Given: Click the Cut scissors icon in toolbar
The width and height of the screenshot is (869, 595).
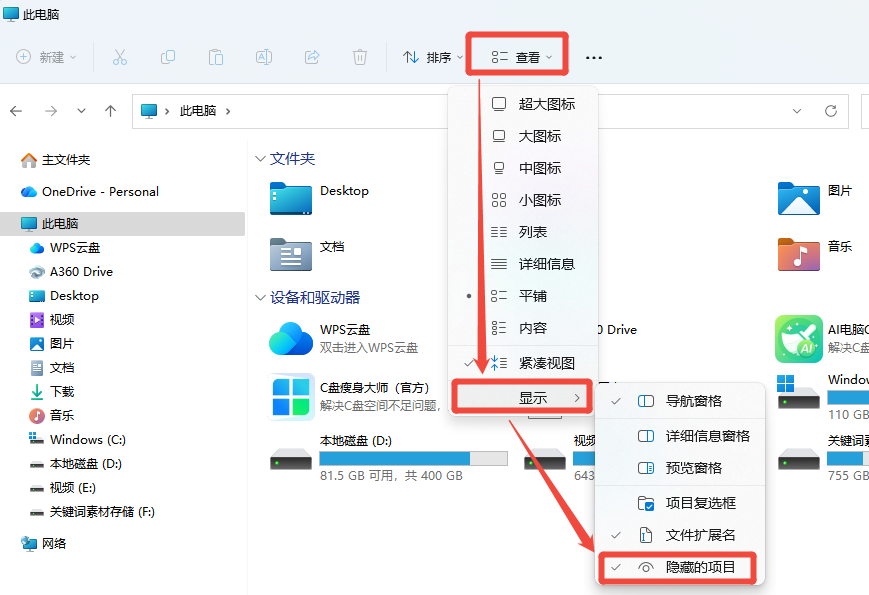Looking at the screenshot, I should pos(120,57).
